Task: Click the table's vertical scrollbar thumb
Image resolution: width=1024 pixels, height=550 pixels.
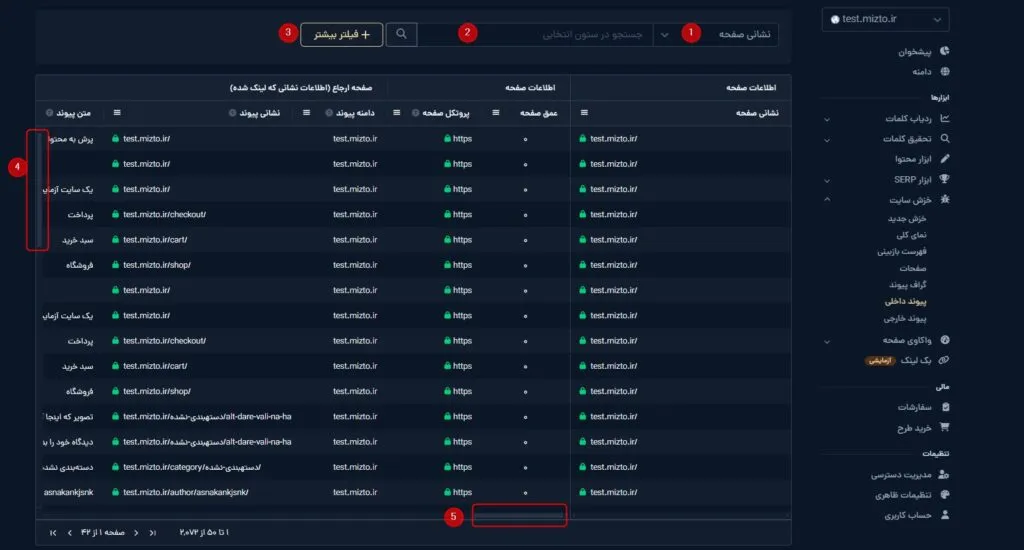Action: pos(39,189)
